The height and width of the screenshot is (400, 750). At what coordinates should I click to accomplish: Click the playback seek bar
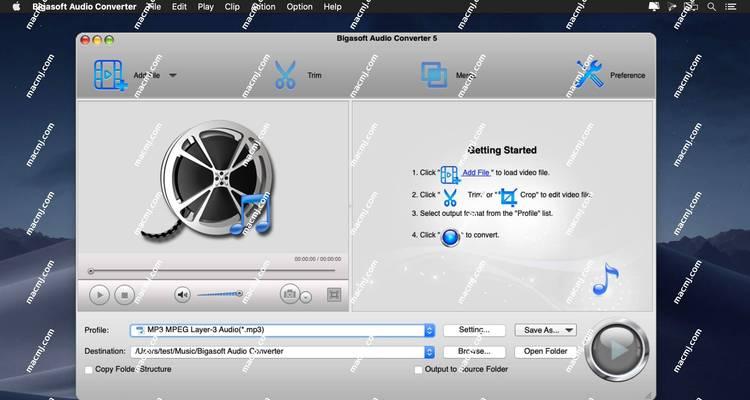[212, 271]
